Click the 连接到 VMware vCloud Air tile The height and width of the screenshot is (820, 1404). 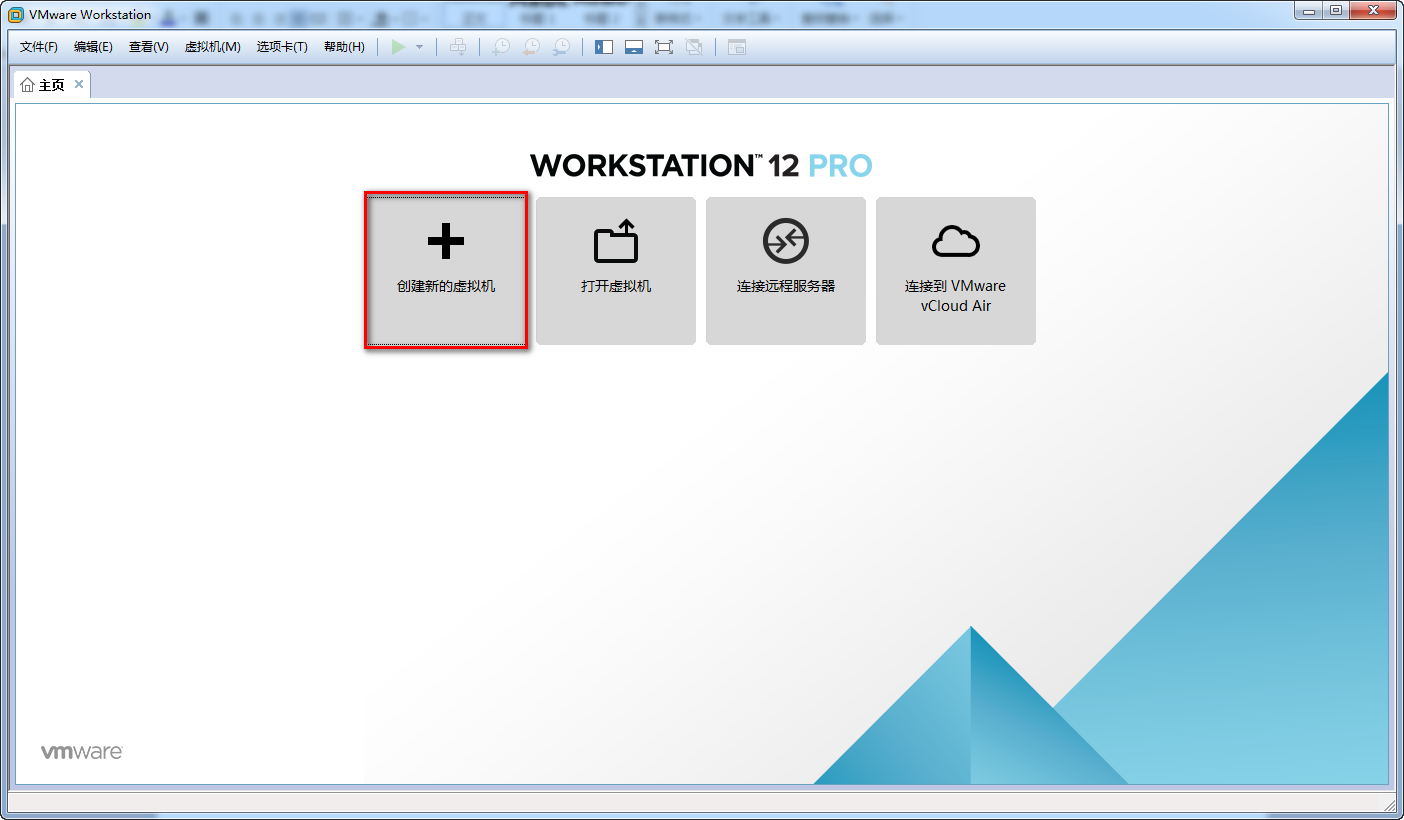(x=956, y=271)
